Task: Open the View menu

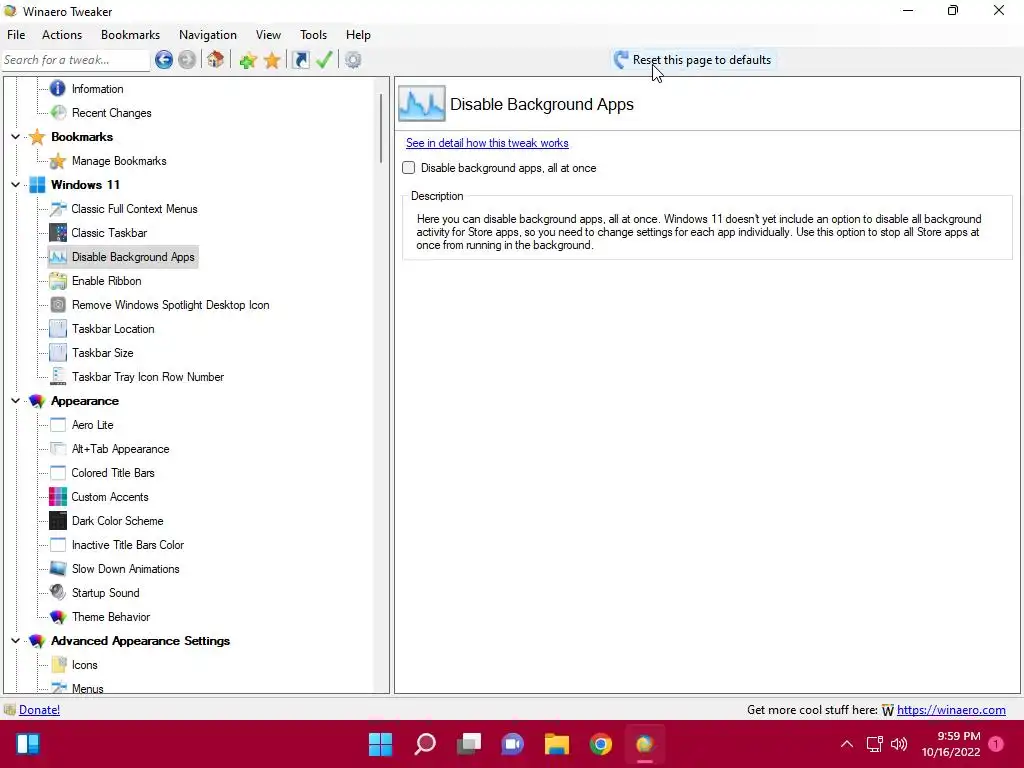Action: coord(268,35)
